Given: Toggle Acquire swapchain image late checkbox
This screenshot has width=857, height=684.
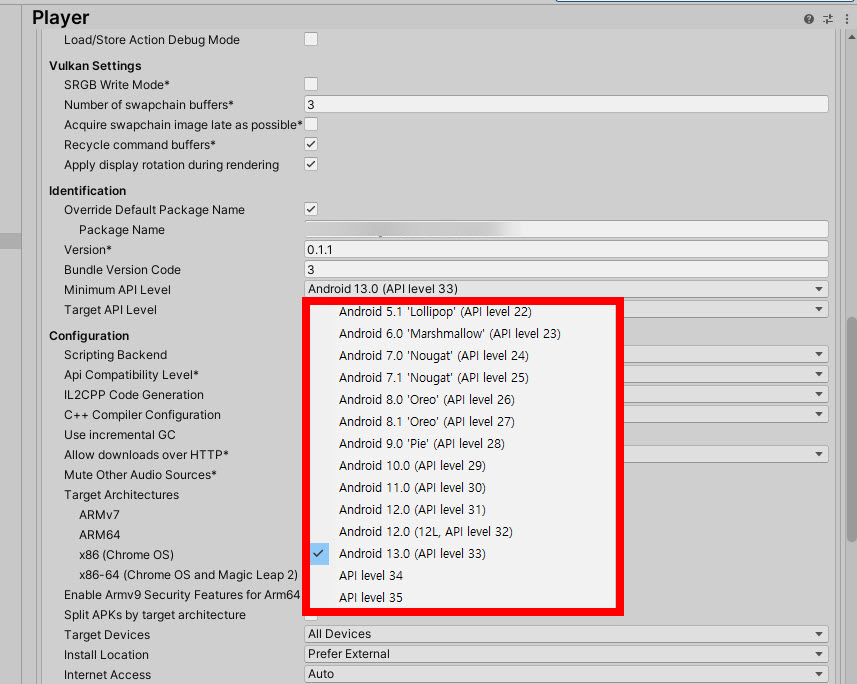Looking at the screenshot, I should [x=311, y=125].
